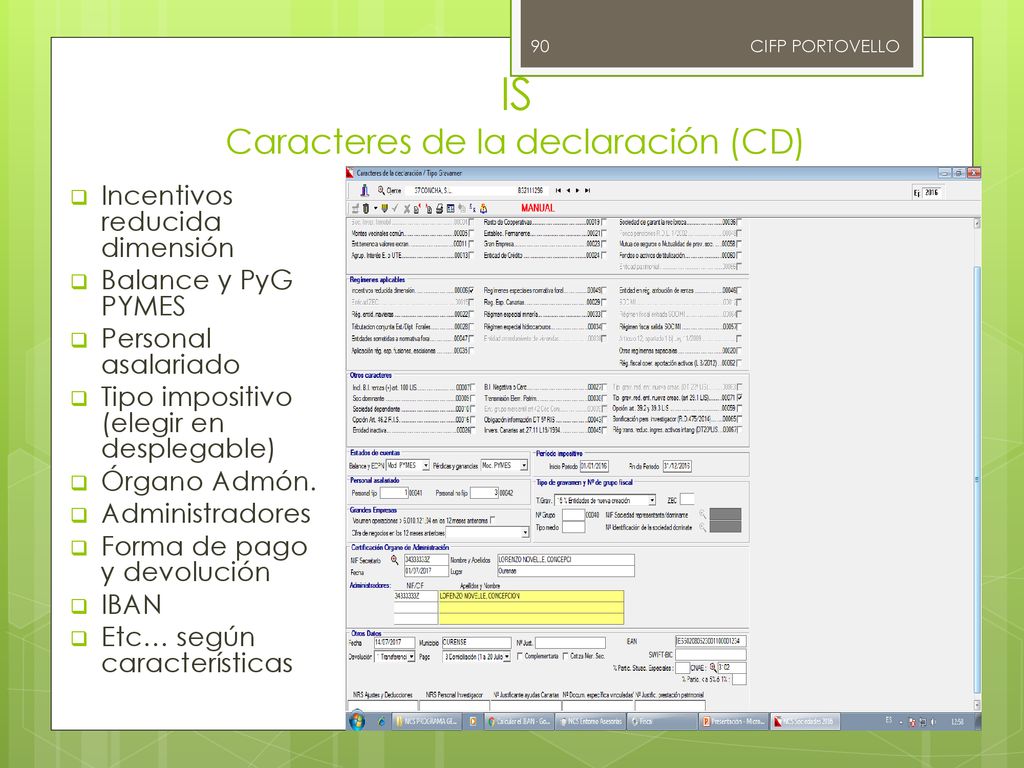The image size is (1024, 768).
Task: Open dropdown arrow next to trash icon
Action: (x=375, y=208)
